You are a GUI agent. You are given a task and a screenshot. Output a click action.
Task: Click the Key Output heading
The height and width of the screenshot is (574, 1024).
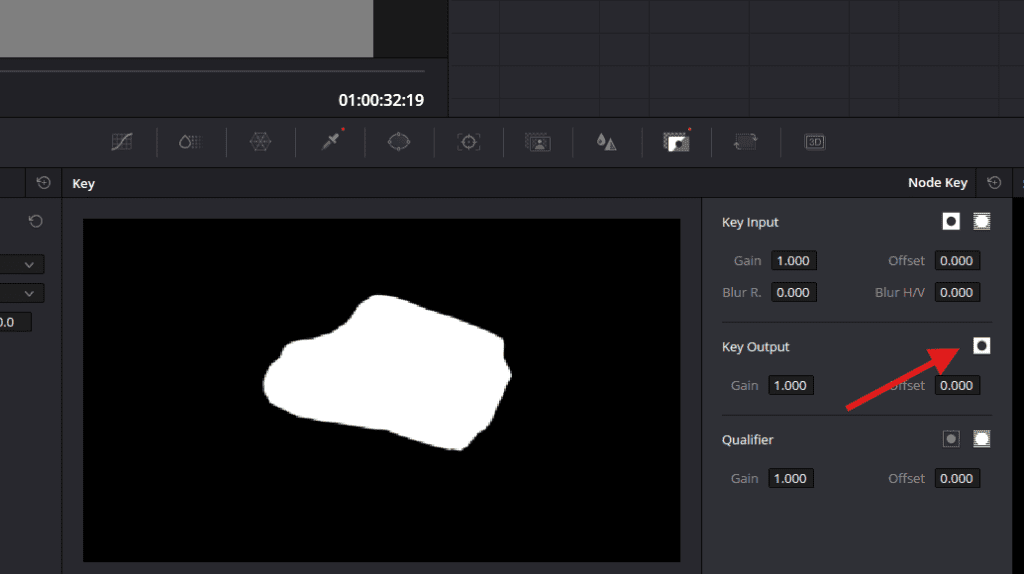click(756, 347)
